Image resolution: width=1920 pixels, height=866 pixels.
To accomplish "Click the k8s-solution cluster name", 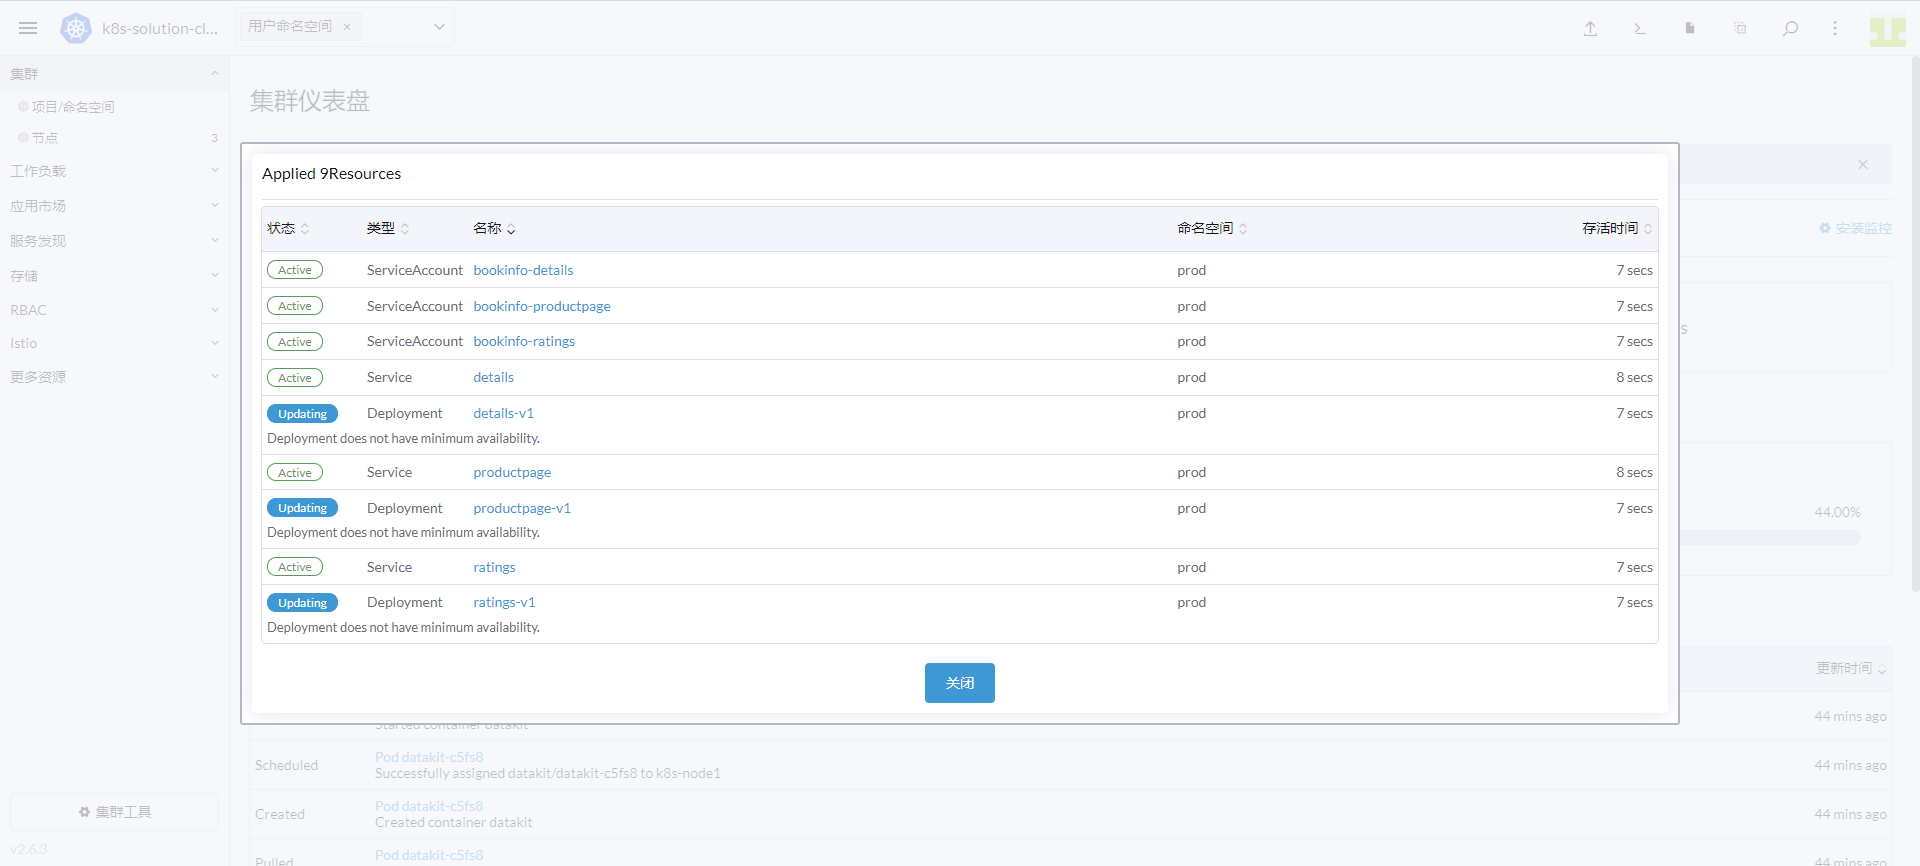I will 160,28.
